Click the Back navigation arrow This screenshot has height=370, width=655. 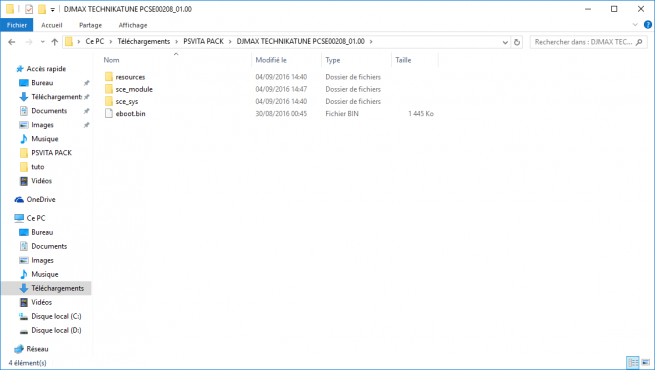[x=12, y=42]
